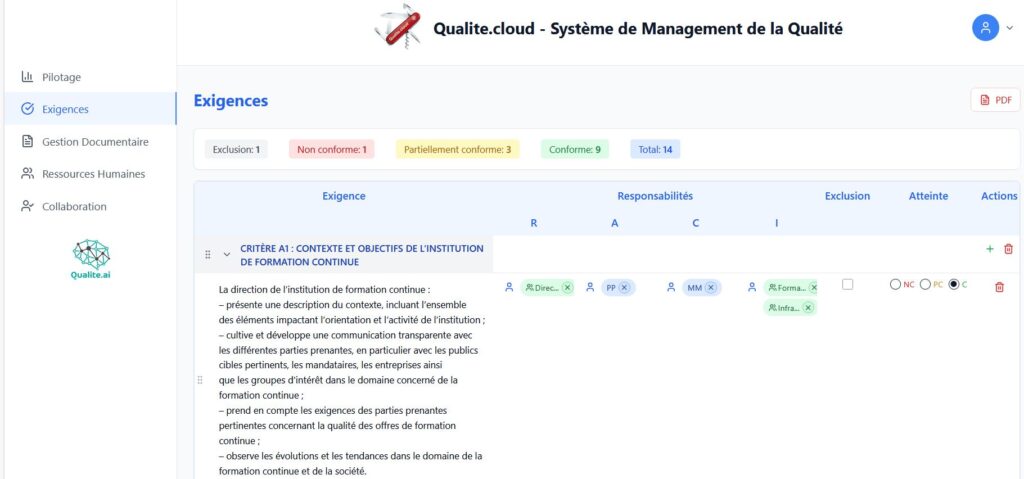Click the person icon in the C column
Viewport: 1024px width, 479px height.
pos(671,288)
